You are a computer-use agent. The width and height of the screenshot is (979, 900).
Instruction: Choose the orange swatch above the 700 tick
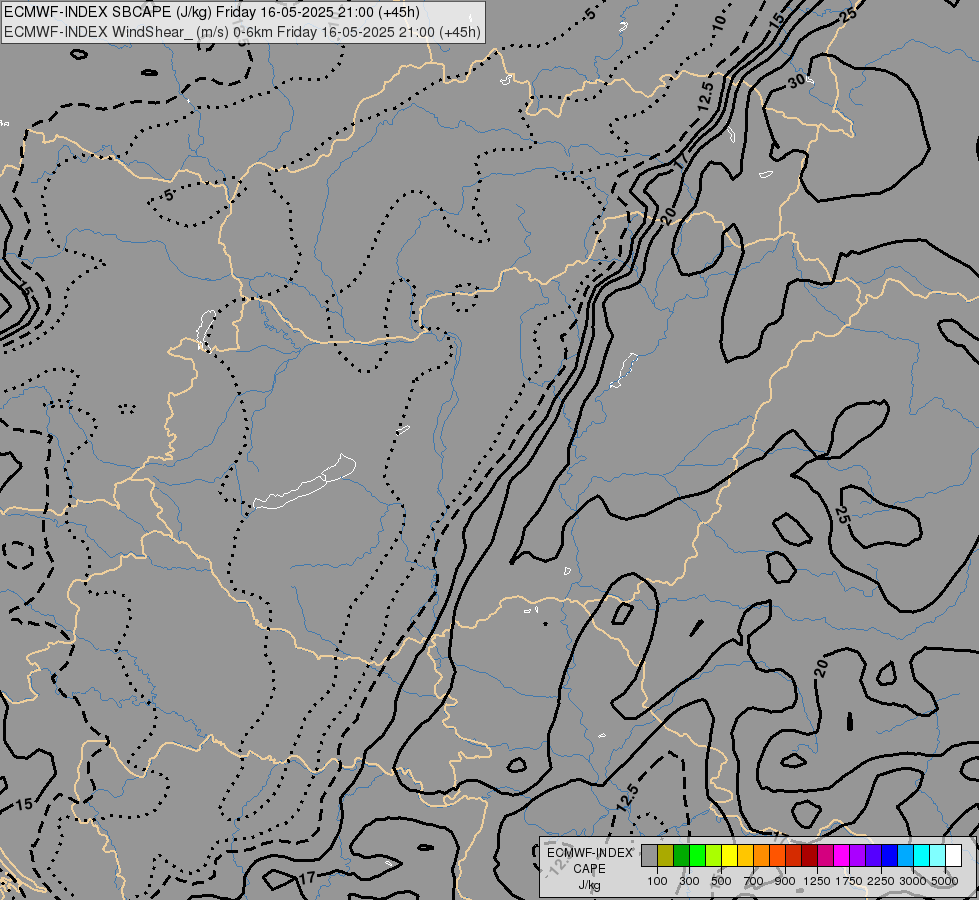[762, 856]
